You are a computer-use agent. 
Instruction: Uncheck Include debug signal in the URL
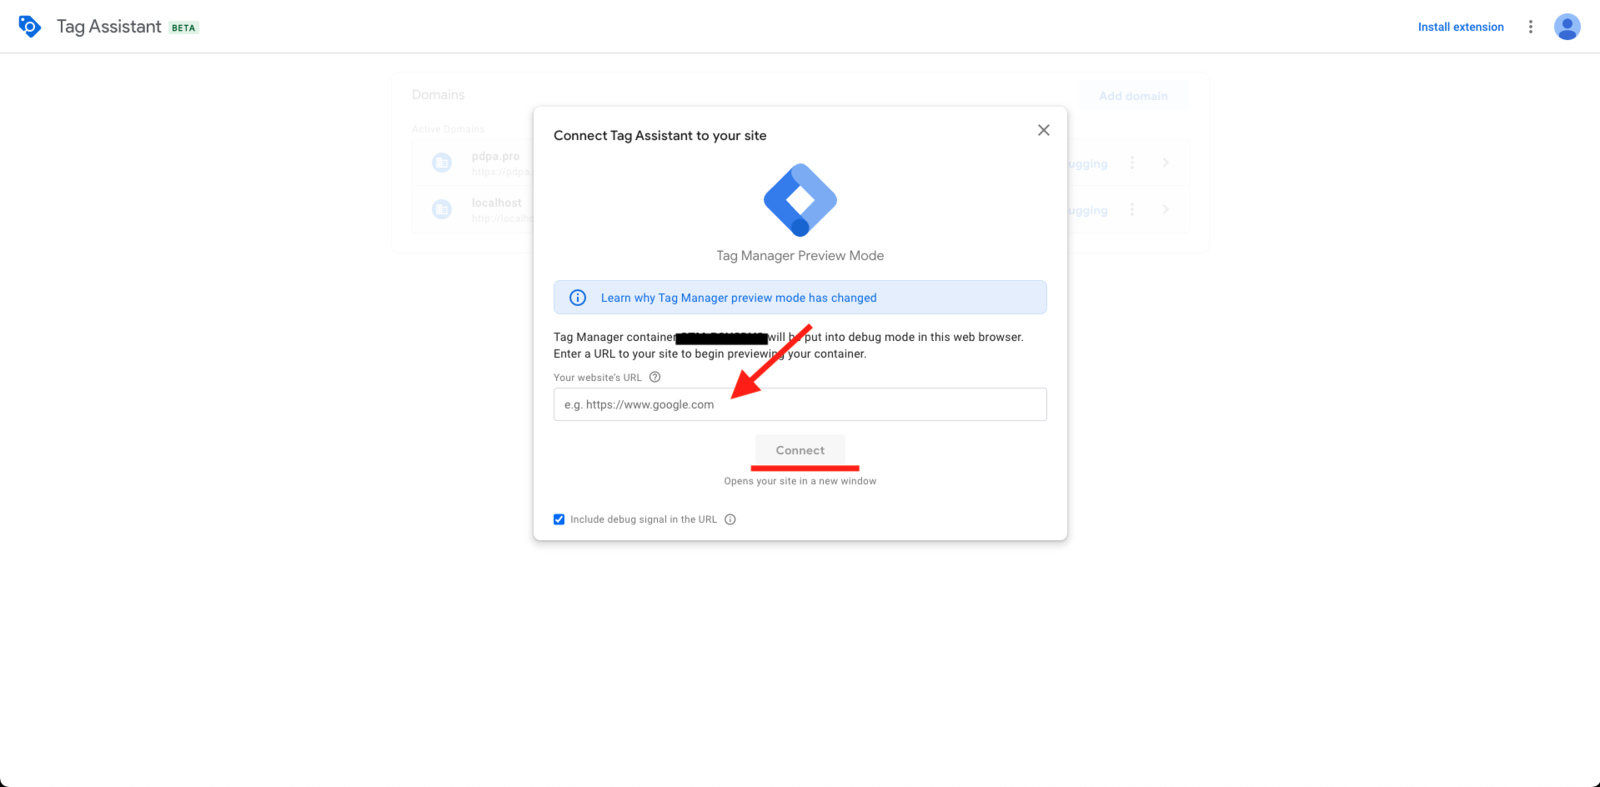point(559,519)
